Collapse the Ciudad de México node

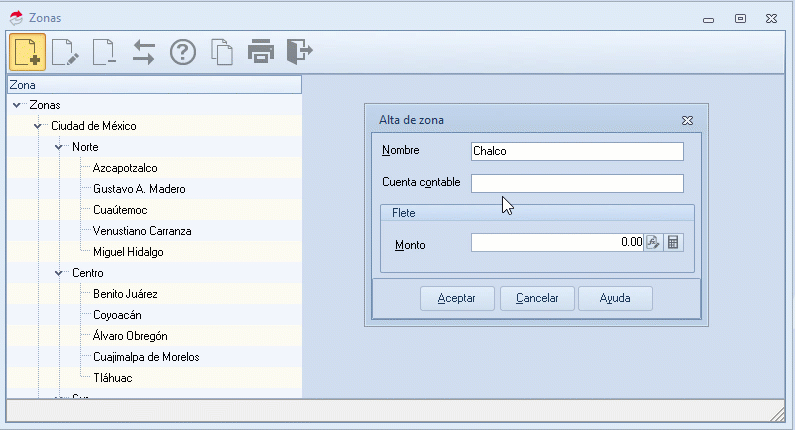(38, 126)
